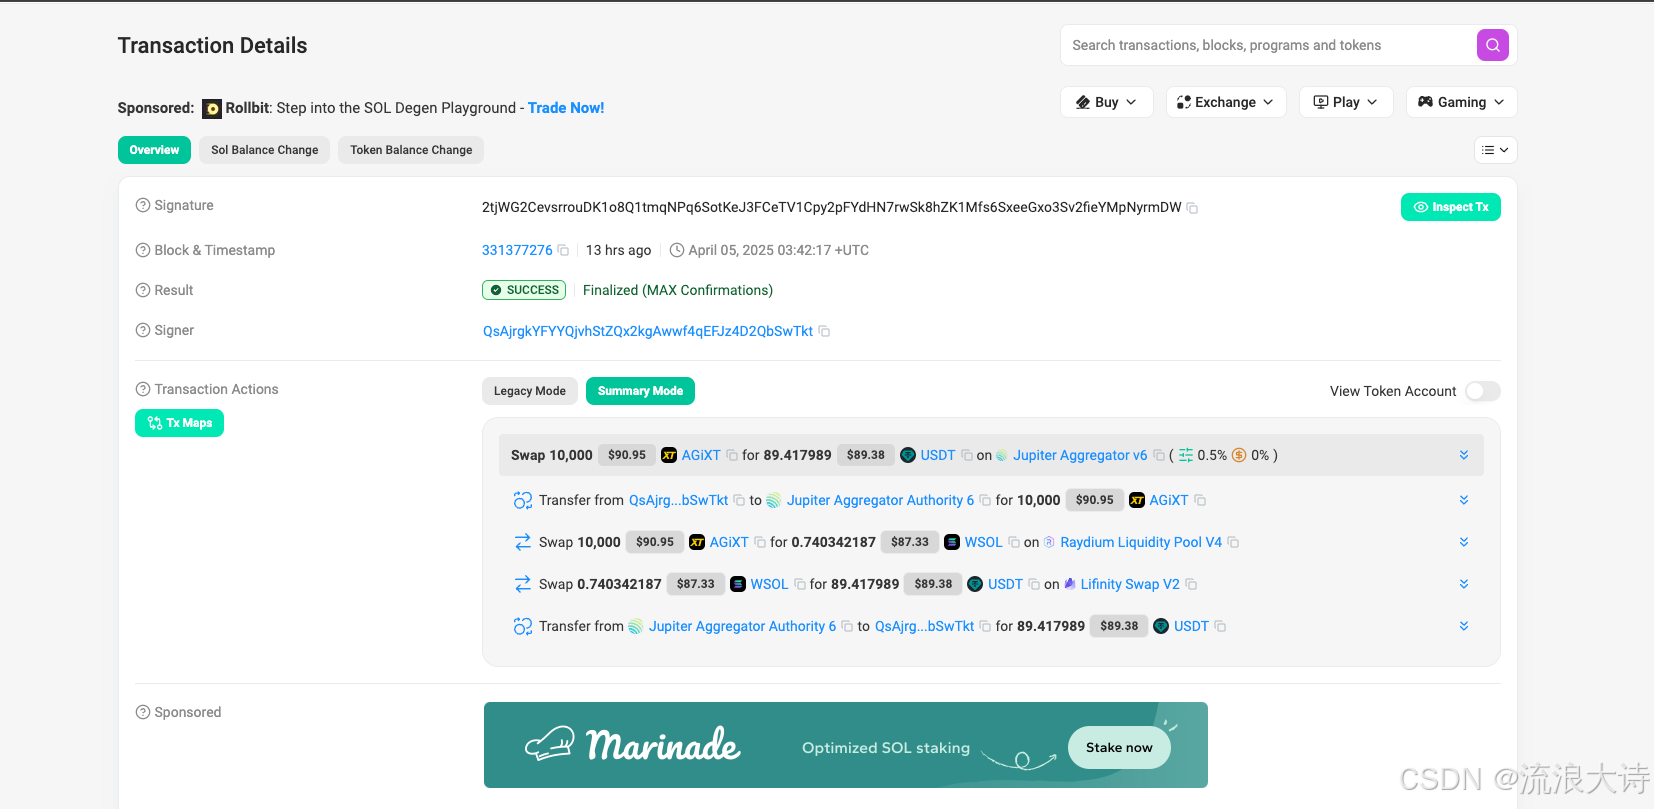Click the Transaction Actions help icon
Screen dimensions: 1654x809
tap(143, 389)
